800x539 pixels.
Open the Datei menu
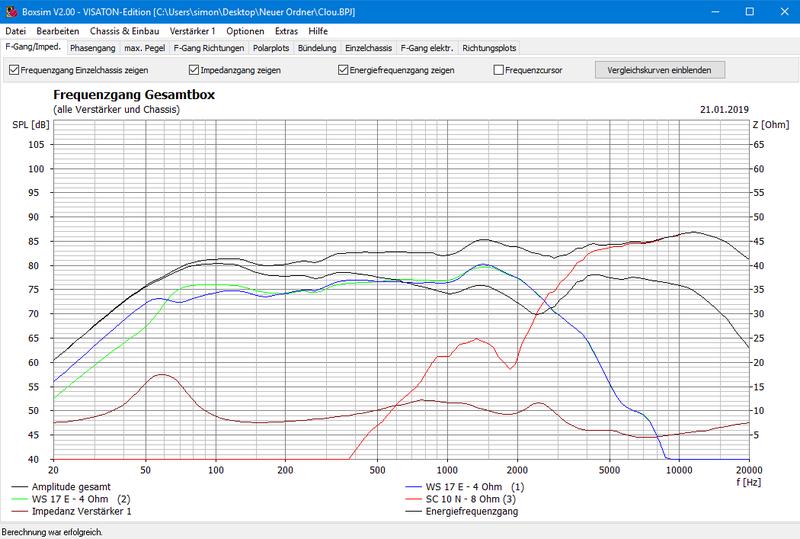[16, 31]
